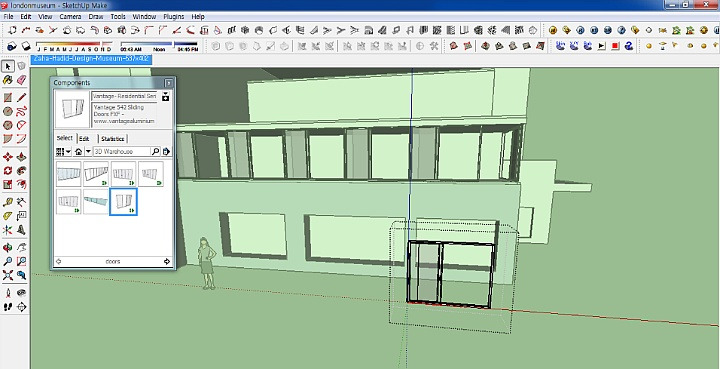
Task: Activate the Circle drawing tool
Action: tap(8, 112)
